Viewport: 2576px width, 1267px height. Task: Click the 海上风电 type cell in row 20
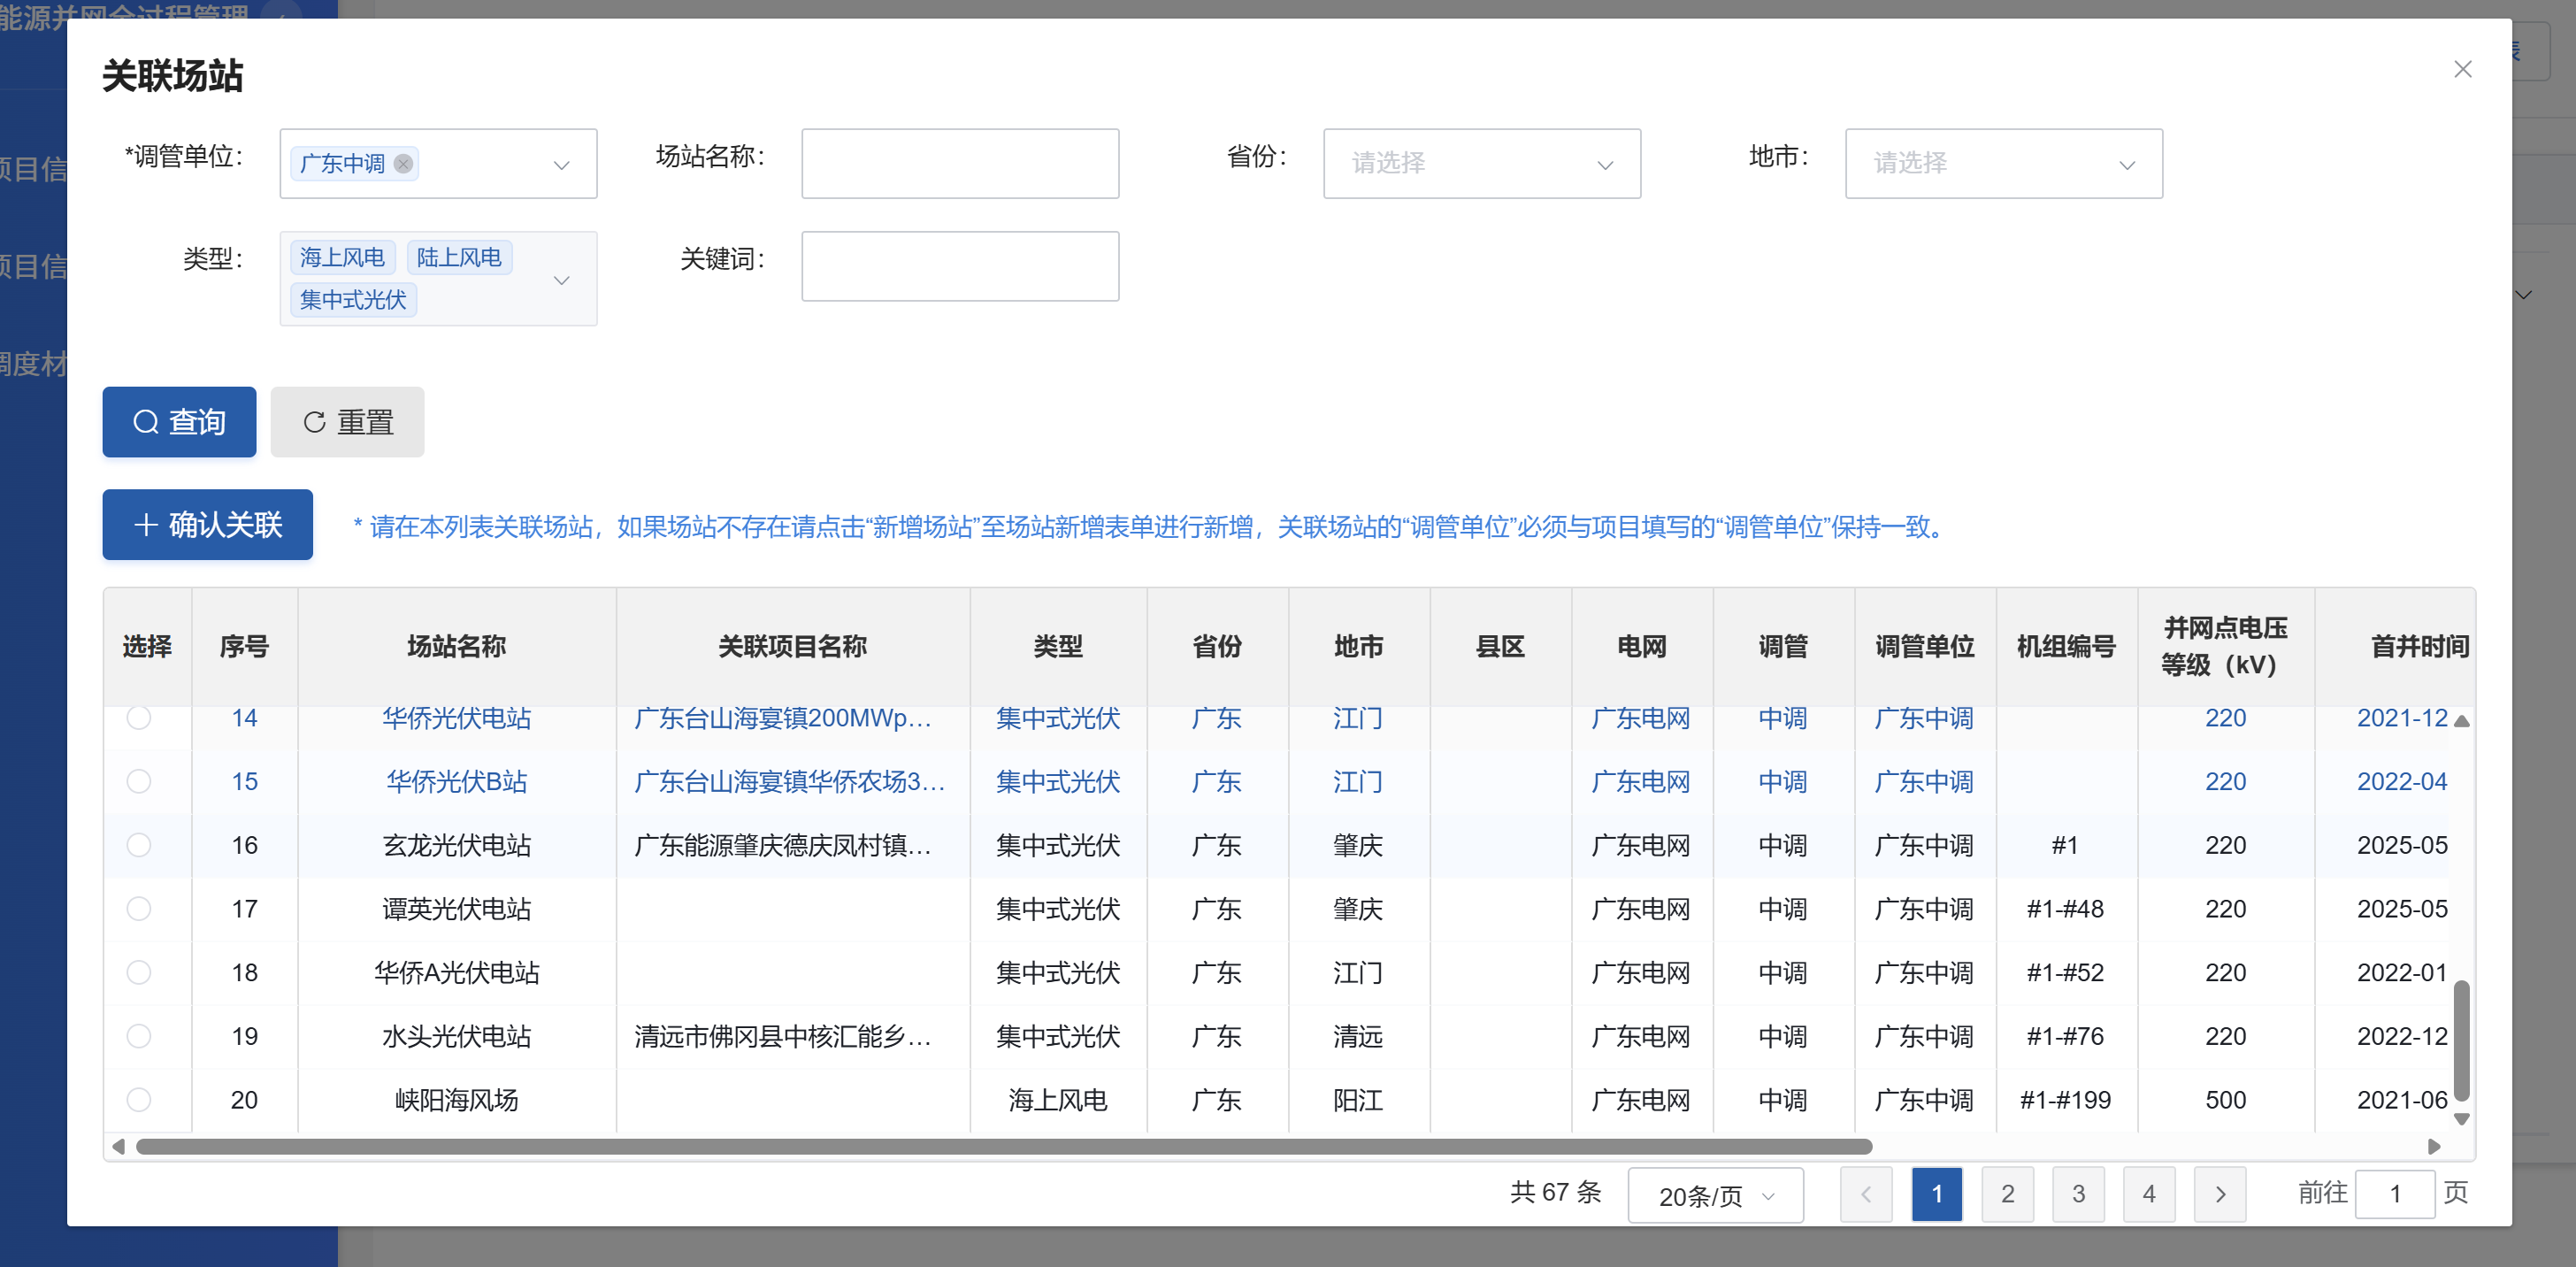click(x=1058, y=1100)
